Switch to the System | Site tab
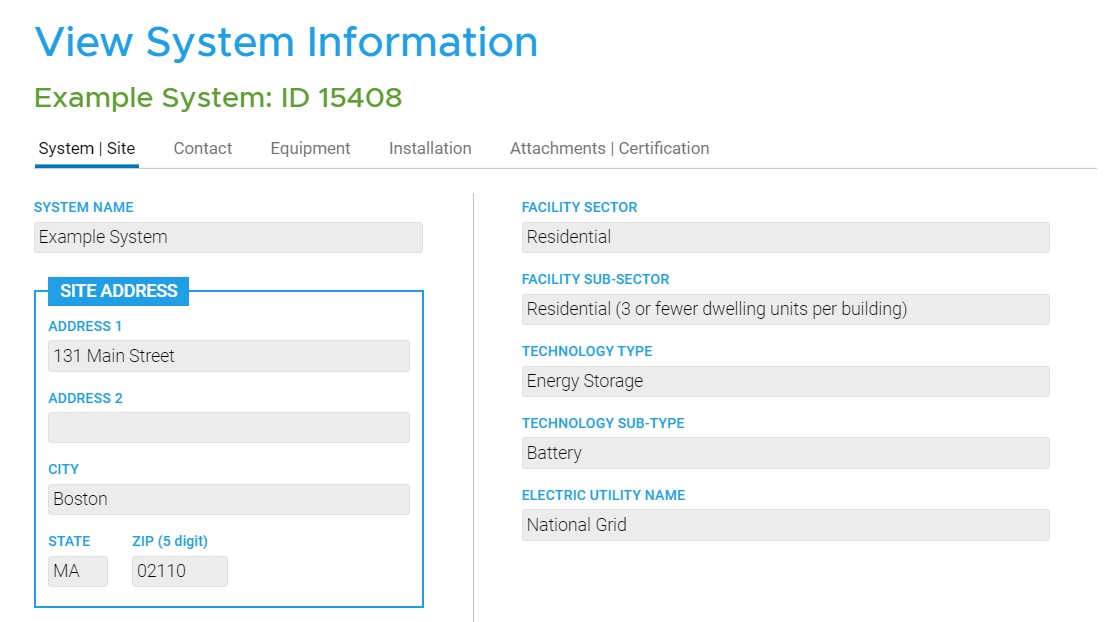 (x=86, y=147)
